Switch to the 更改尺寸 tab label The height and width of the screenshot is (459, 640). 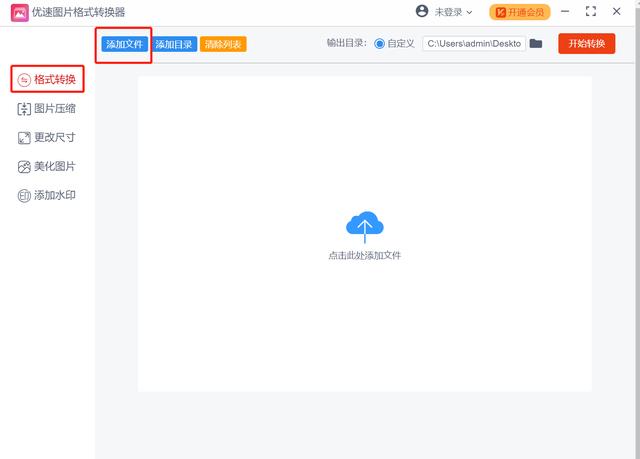pyautogui.click(x=55, y=138)
